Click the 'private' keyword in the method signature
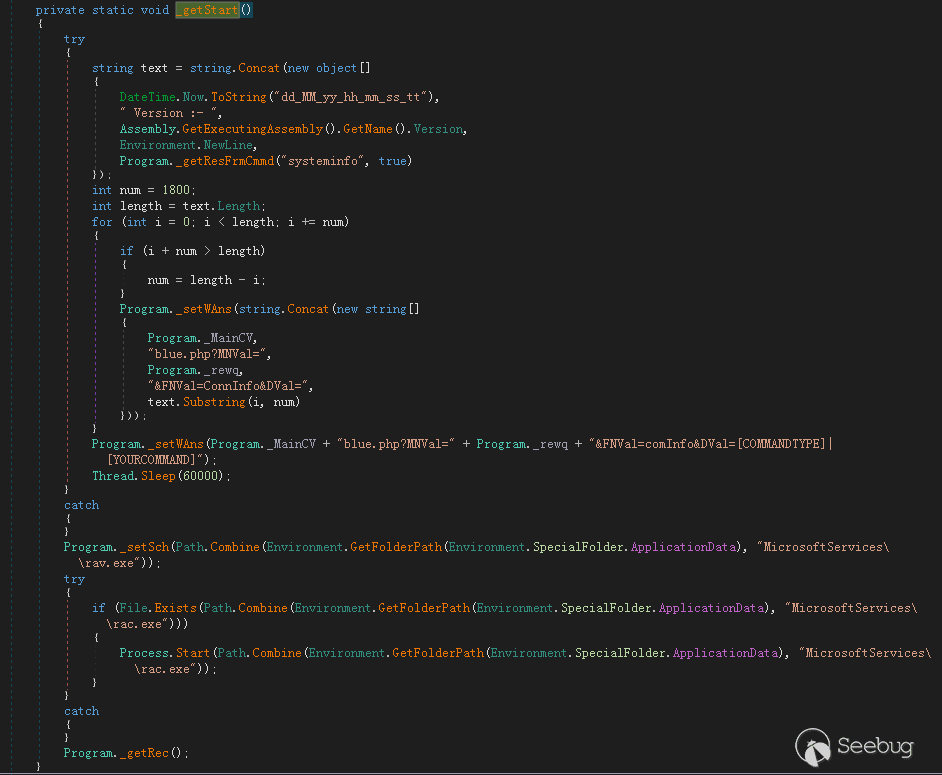Screen dimensions: 942x775 pyautogui.click(x=60, y=10)
